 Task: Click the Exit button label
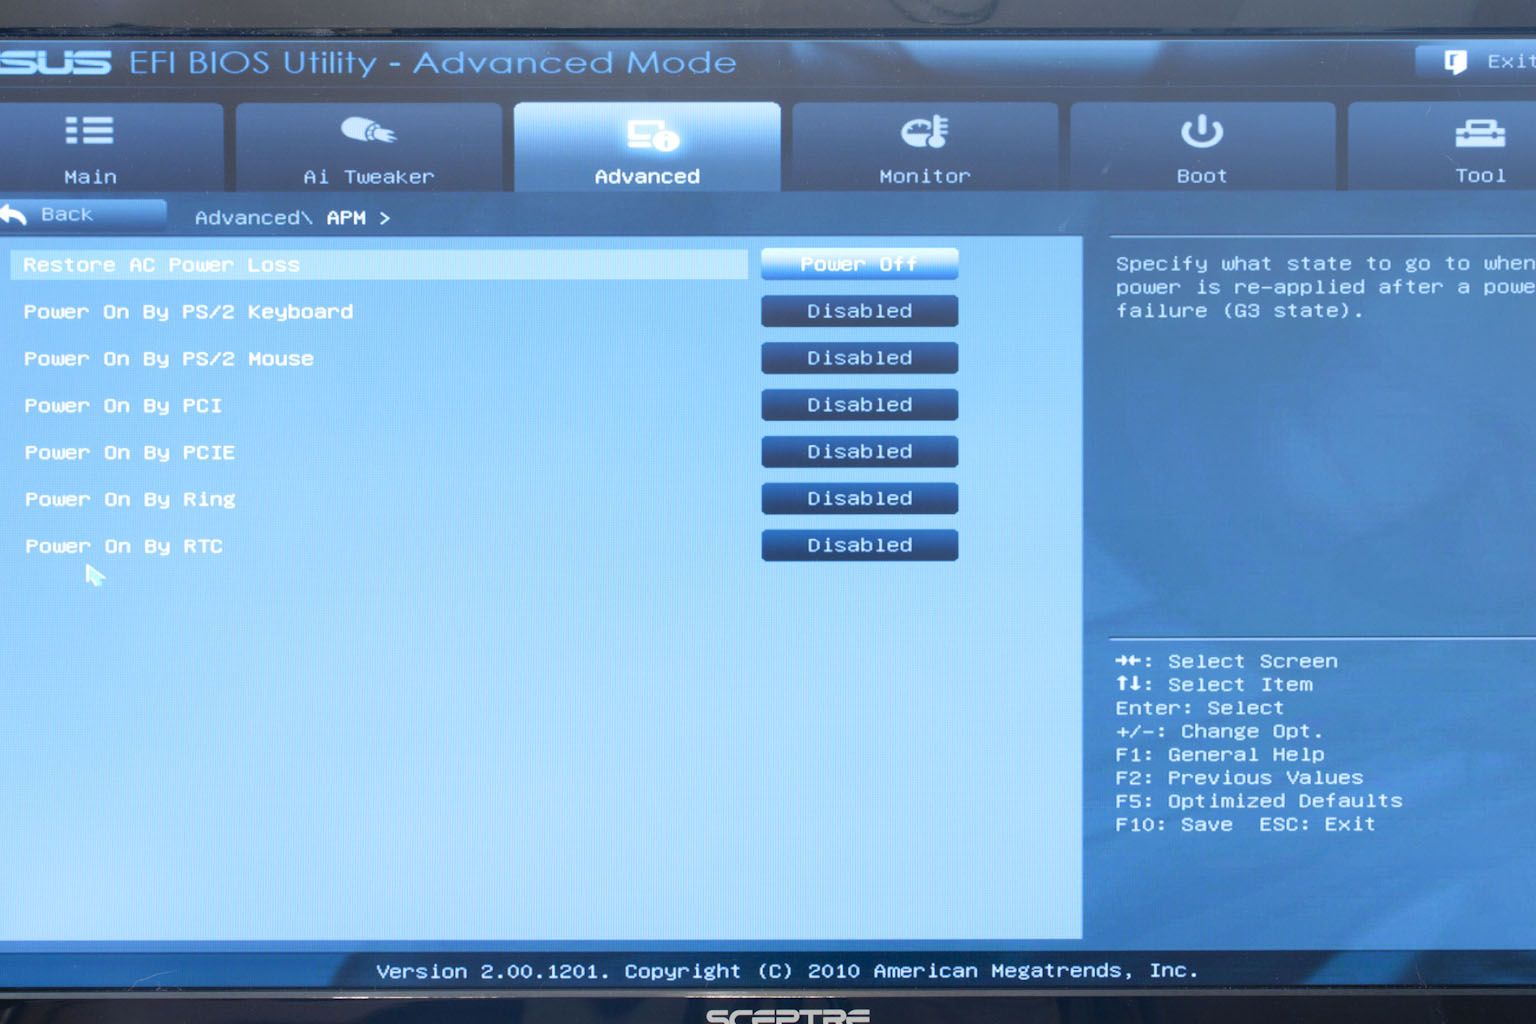click(x=1510, y=62)
